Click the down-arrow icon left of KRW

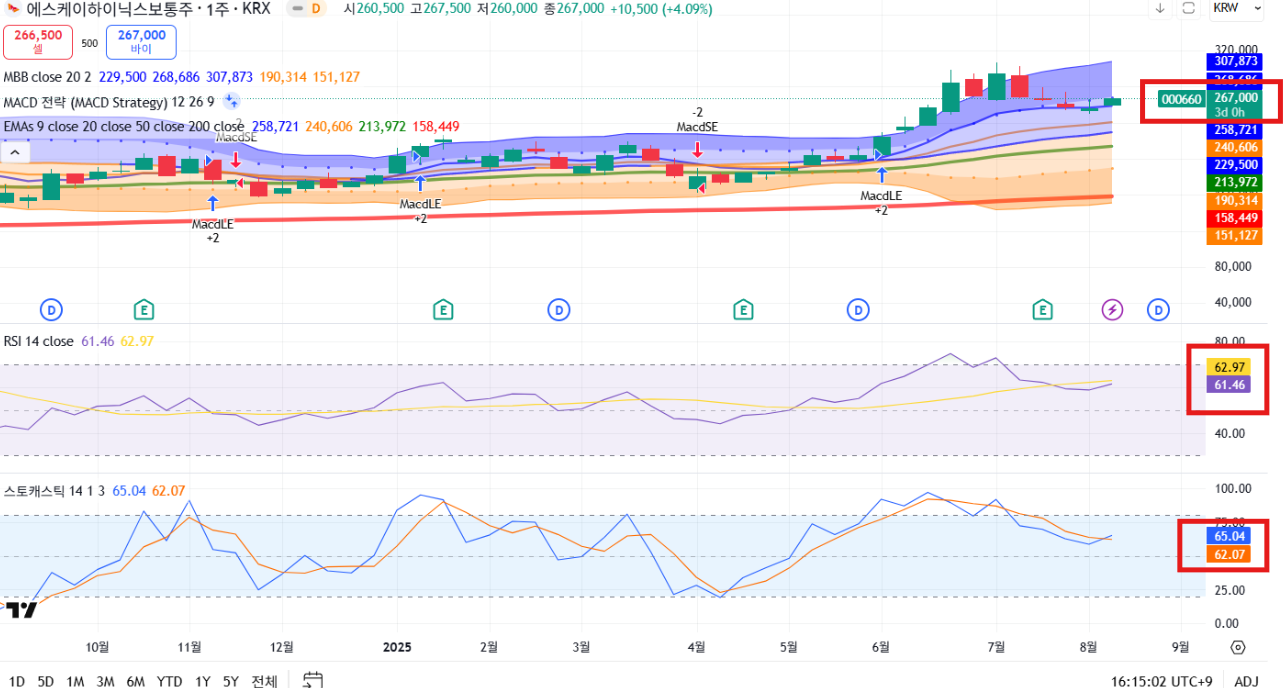(x=1160, y=8)
